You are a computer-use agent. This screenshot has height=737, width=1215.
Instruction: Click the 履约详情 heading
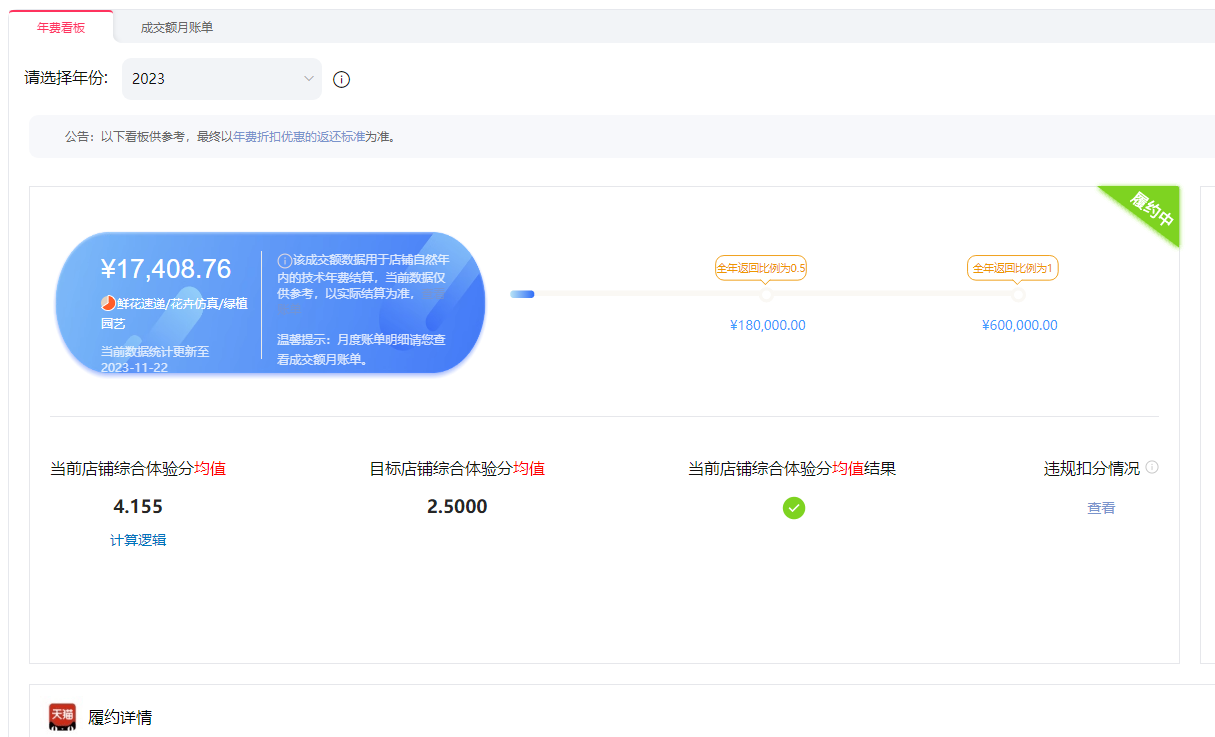click(x=120, y=717)
